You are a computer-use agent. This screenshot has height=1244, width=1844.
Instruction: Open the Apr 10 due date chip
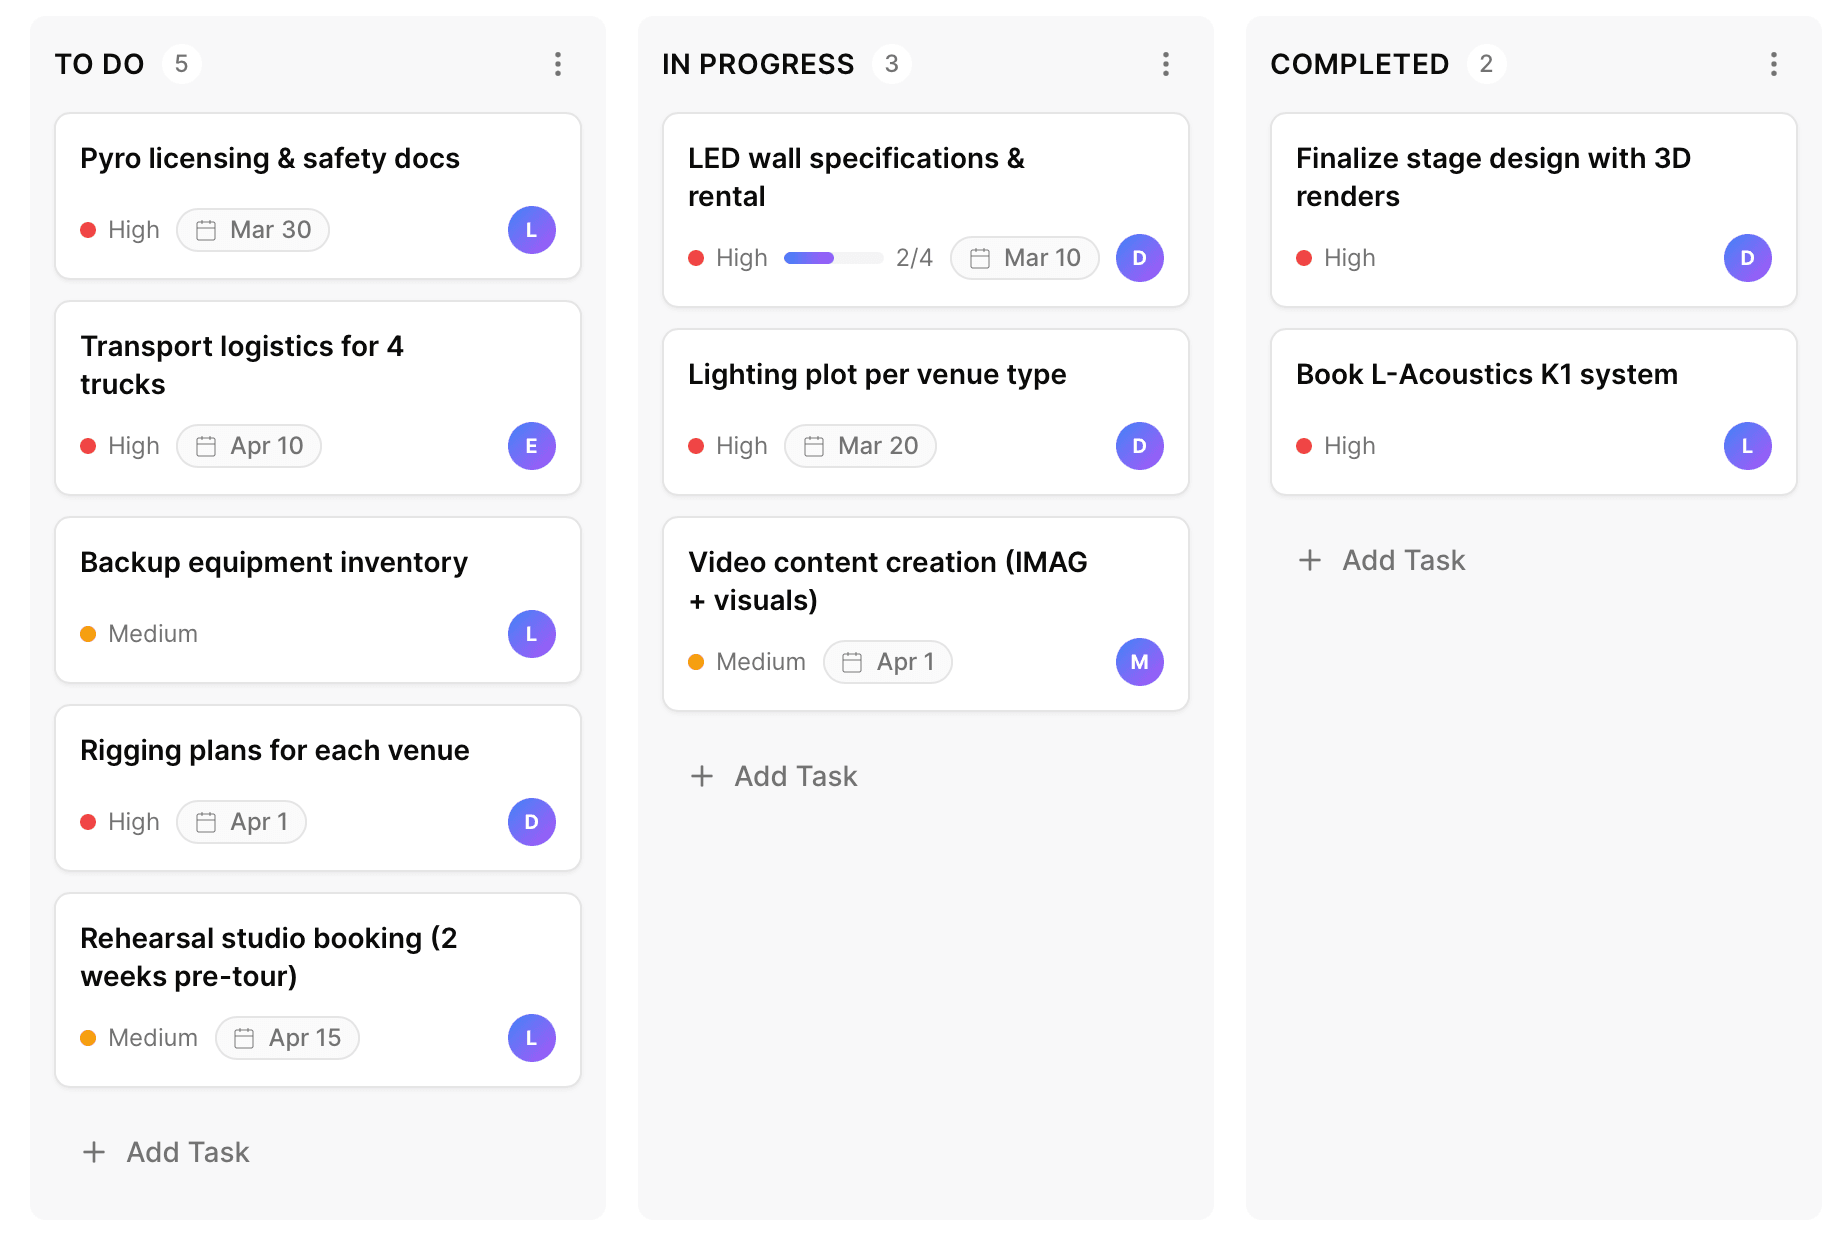click(x=249, y=446)
